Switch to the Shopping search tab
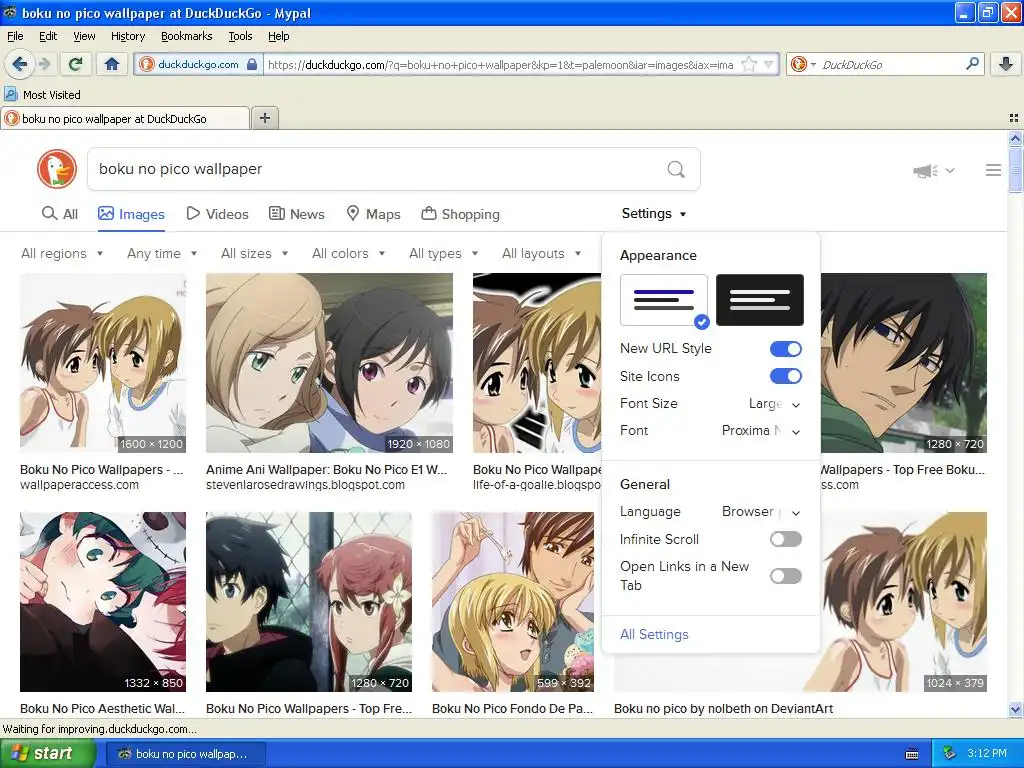The height and width of the screenshot is (768, 1024). [x=460, y=214]
